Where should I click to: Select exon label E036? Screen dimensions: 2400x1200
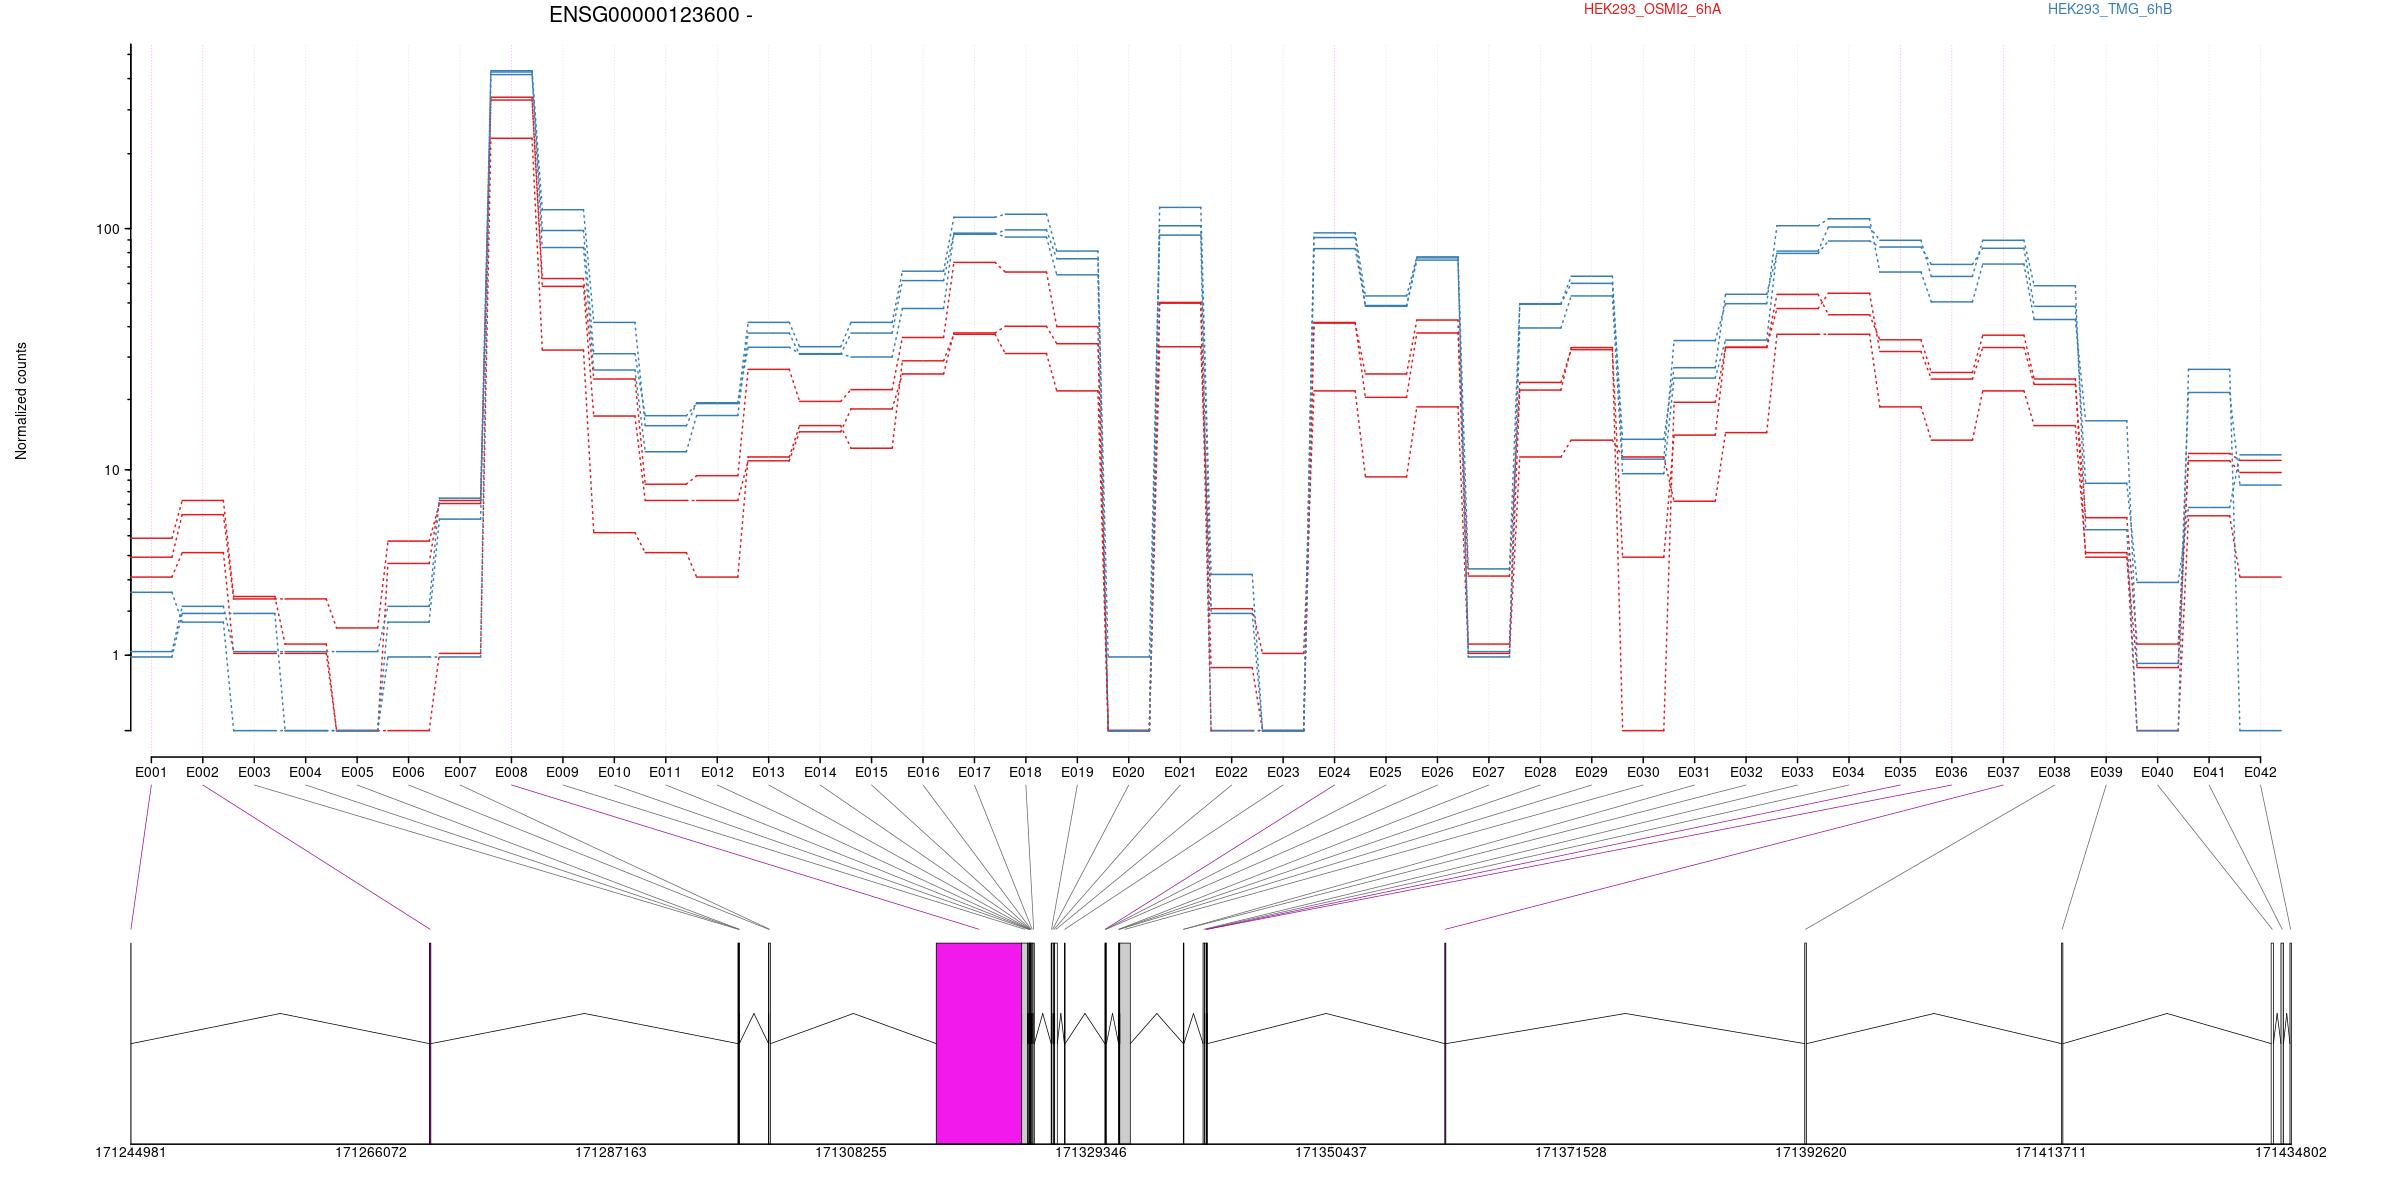click(1951, 772)
